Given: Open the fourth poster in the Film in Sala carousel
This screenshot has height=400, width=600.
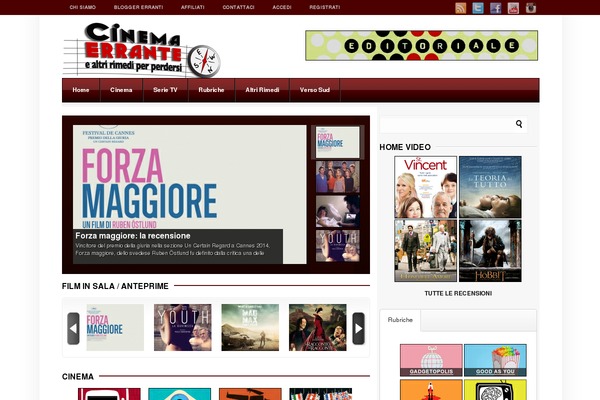Looking at the screenshot, I should click(x=318, y=327).
